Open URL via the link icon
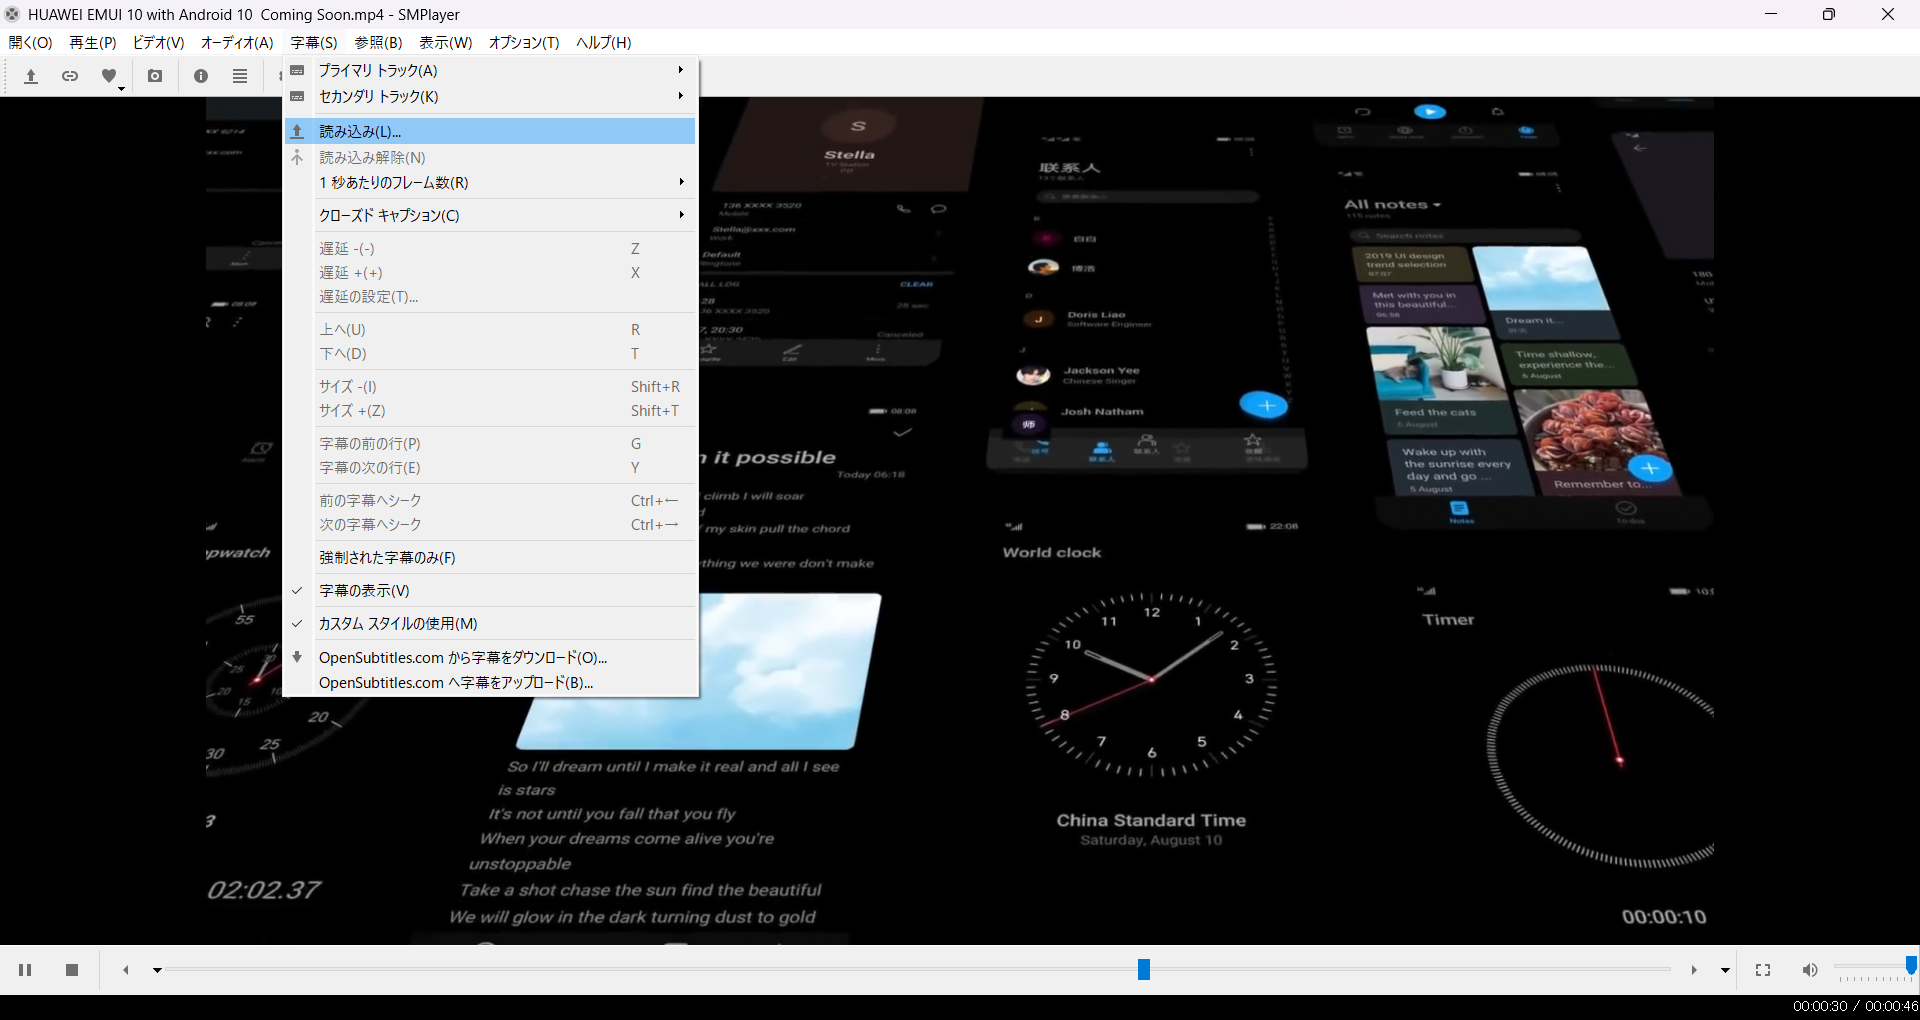 pyautogui.click(x=70, y=76)
